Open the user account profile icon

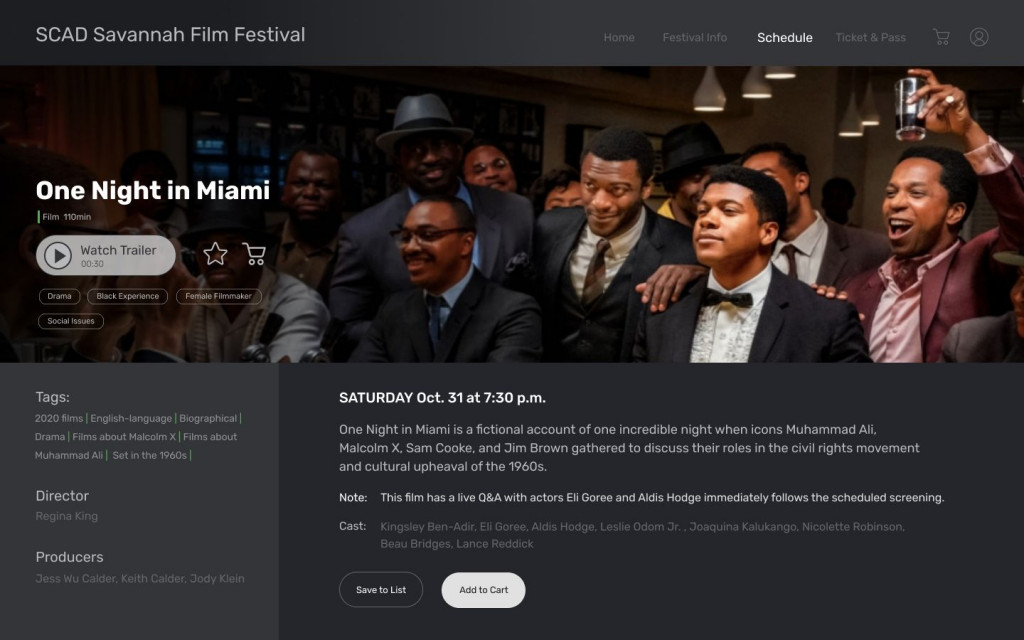[x=979, y=36]
